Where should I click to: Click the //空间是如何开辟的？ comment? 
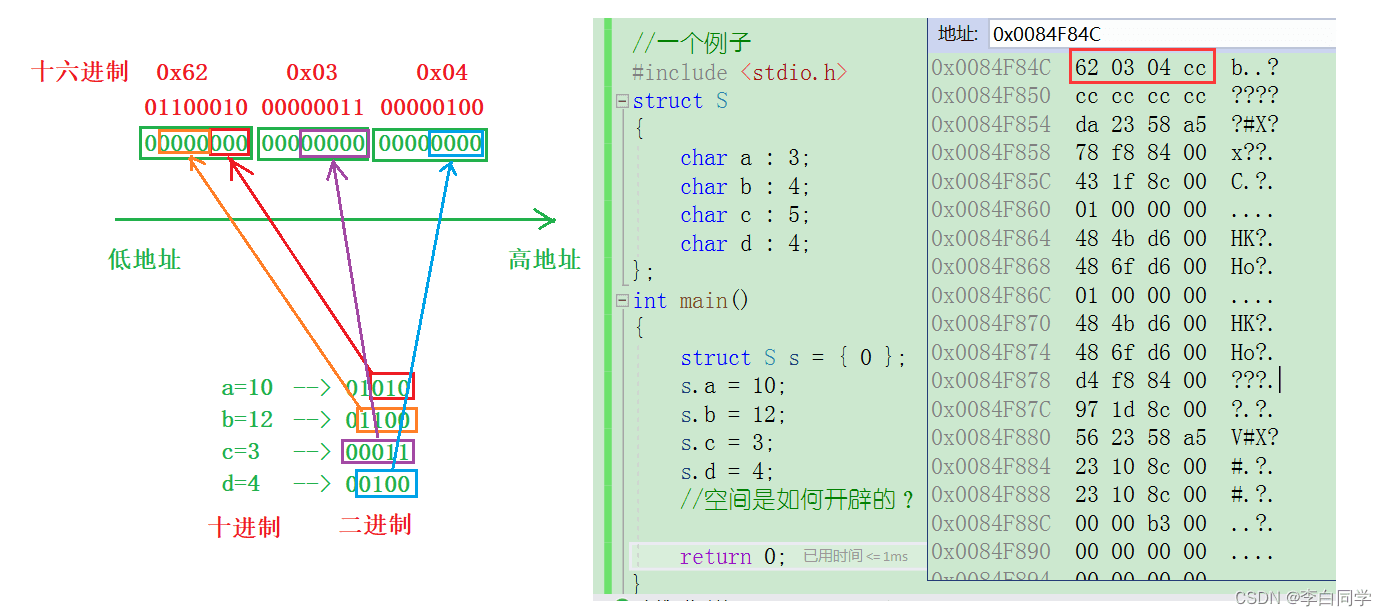[x=798, y=499]
